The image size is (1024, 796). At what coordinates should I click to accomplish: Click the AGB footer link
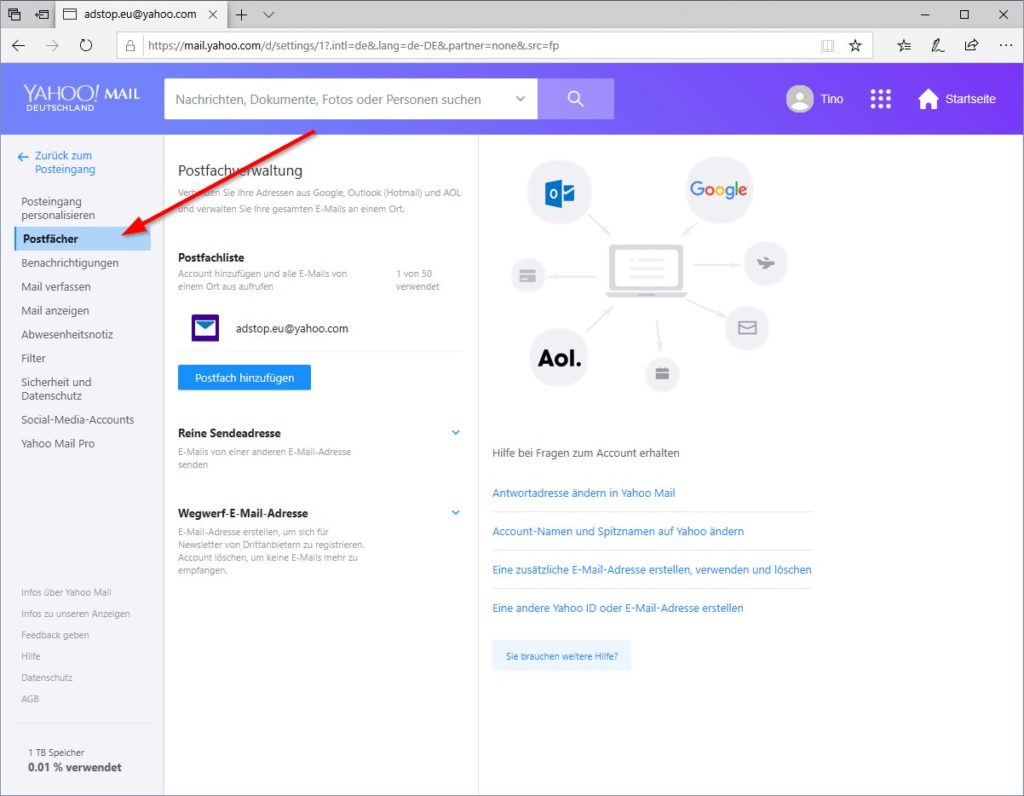[x=30, y=699]
